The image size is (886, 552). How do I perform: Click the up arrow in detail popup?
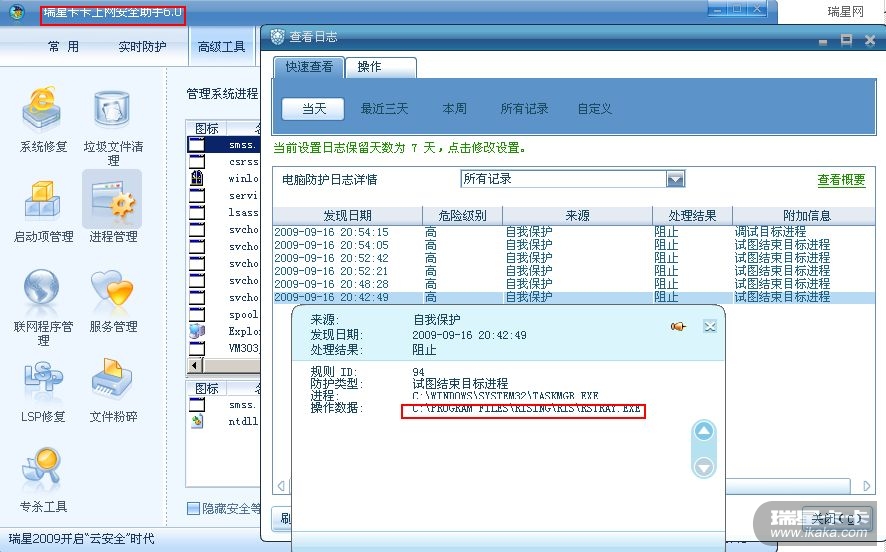pos(704,432)
